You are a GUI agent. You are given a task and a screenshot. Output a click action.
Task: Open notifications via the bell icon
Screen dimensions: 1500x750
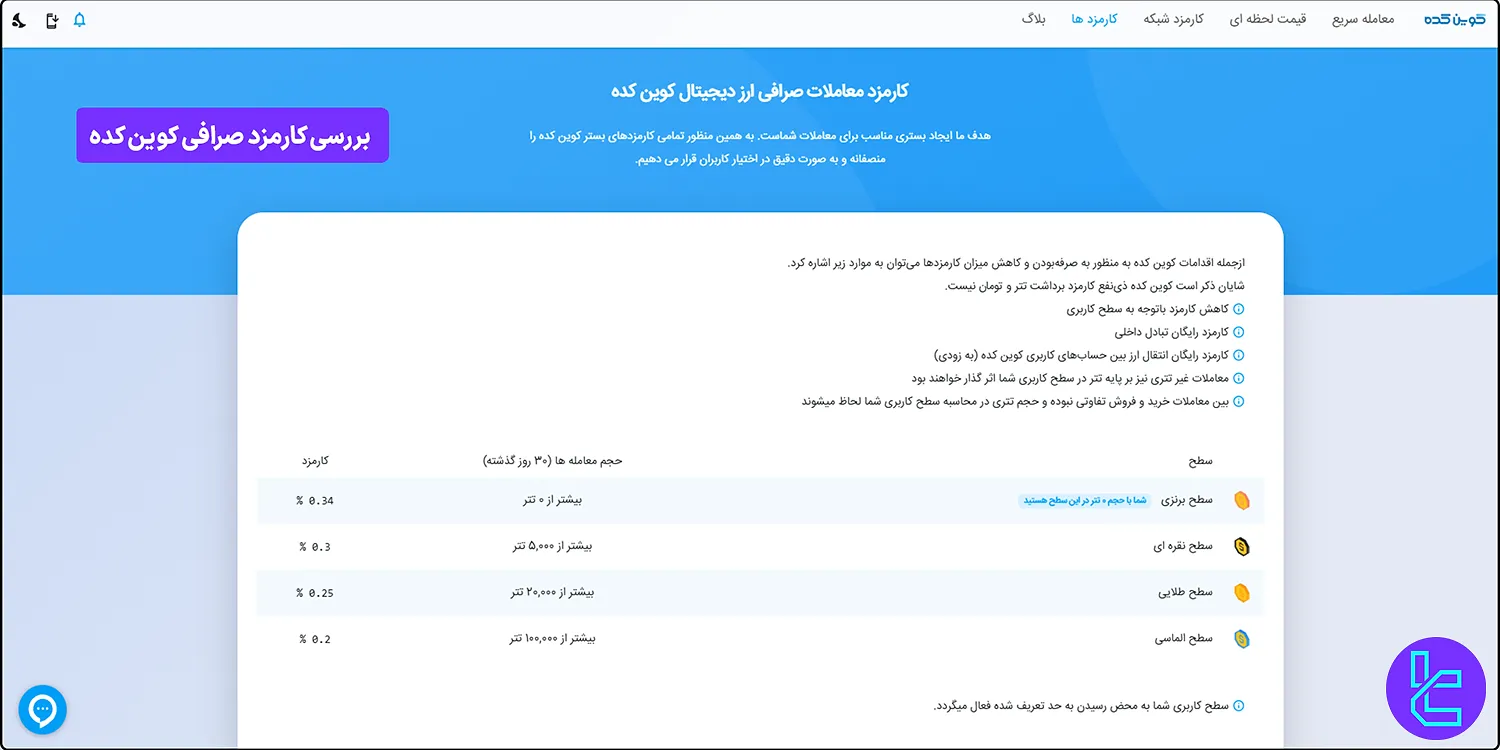coord(81,19)
